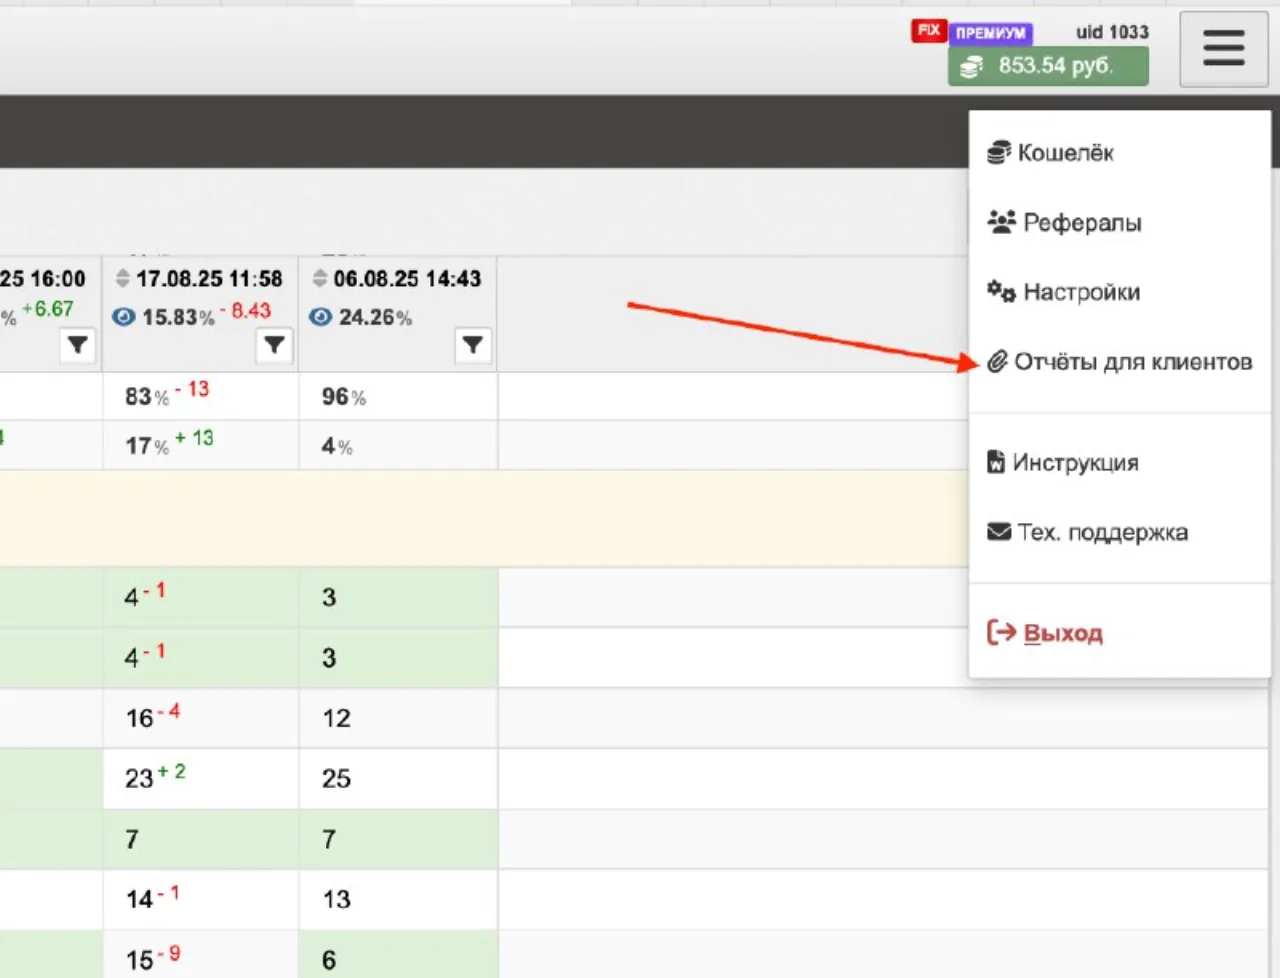Click the ПРЕМИУМ badge
Viewport: 1280px width, 978px height.
point(990,33)
